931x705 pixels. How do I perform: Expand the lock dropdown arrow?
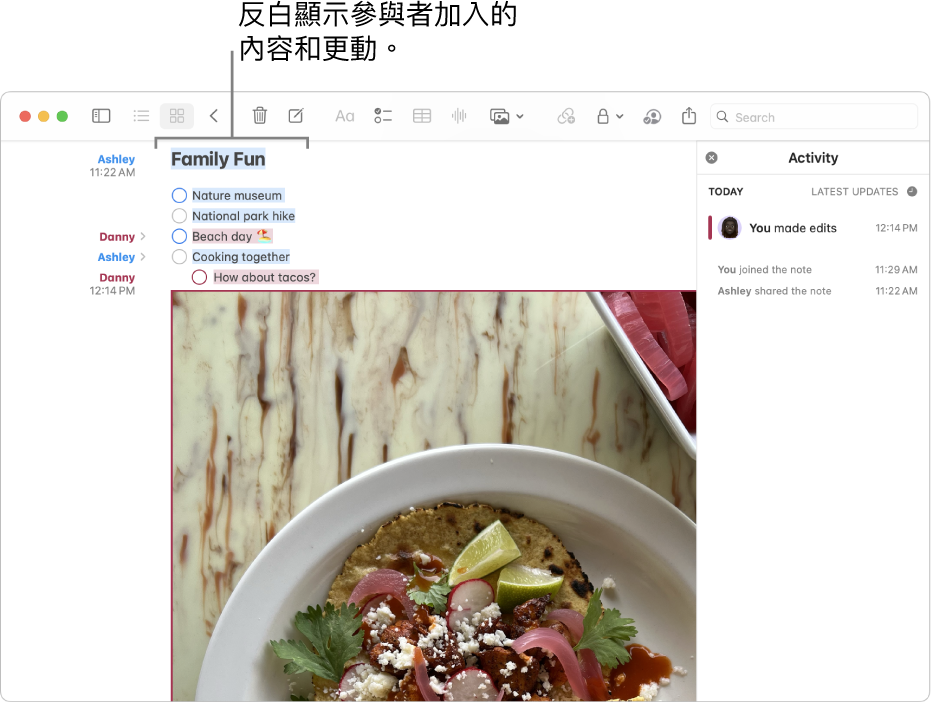tap(619, 116)
